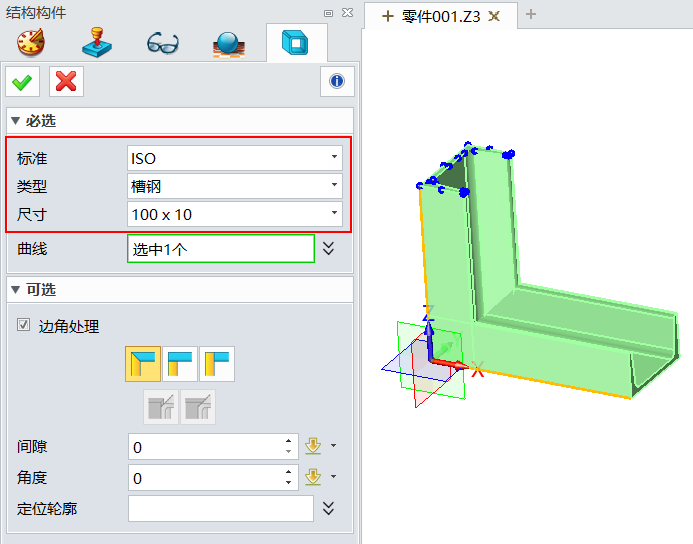This screenshot has height=544, width=693.
Task: Open the 类型 槽钢 dropdown
Action: [x=235, y=186]
